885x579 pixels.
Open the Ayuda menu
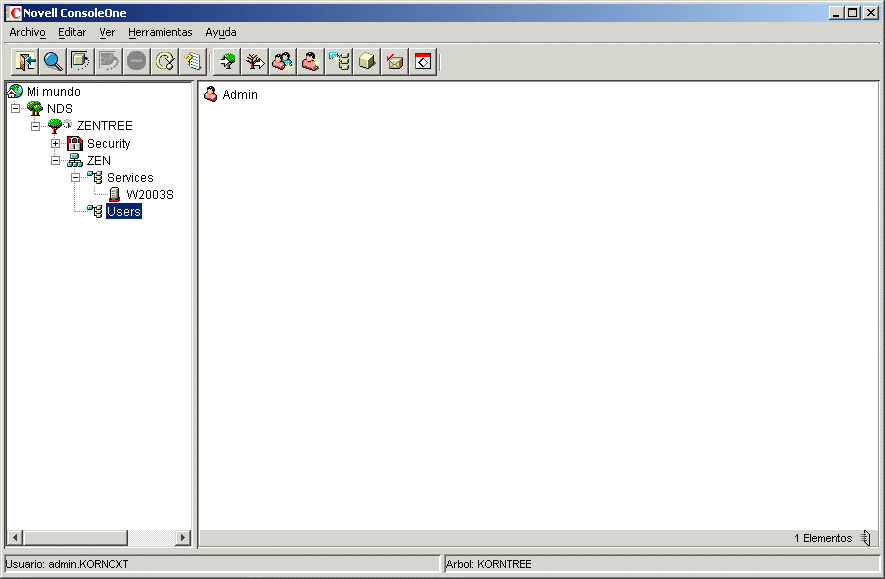(x=221, y=32)
